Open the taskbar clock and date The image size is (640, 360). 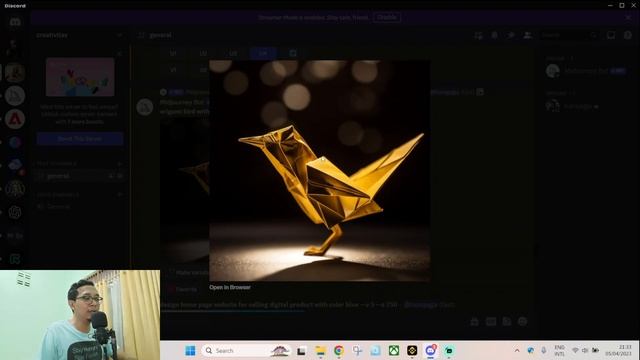(x=619, y=351)
